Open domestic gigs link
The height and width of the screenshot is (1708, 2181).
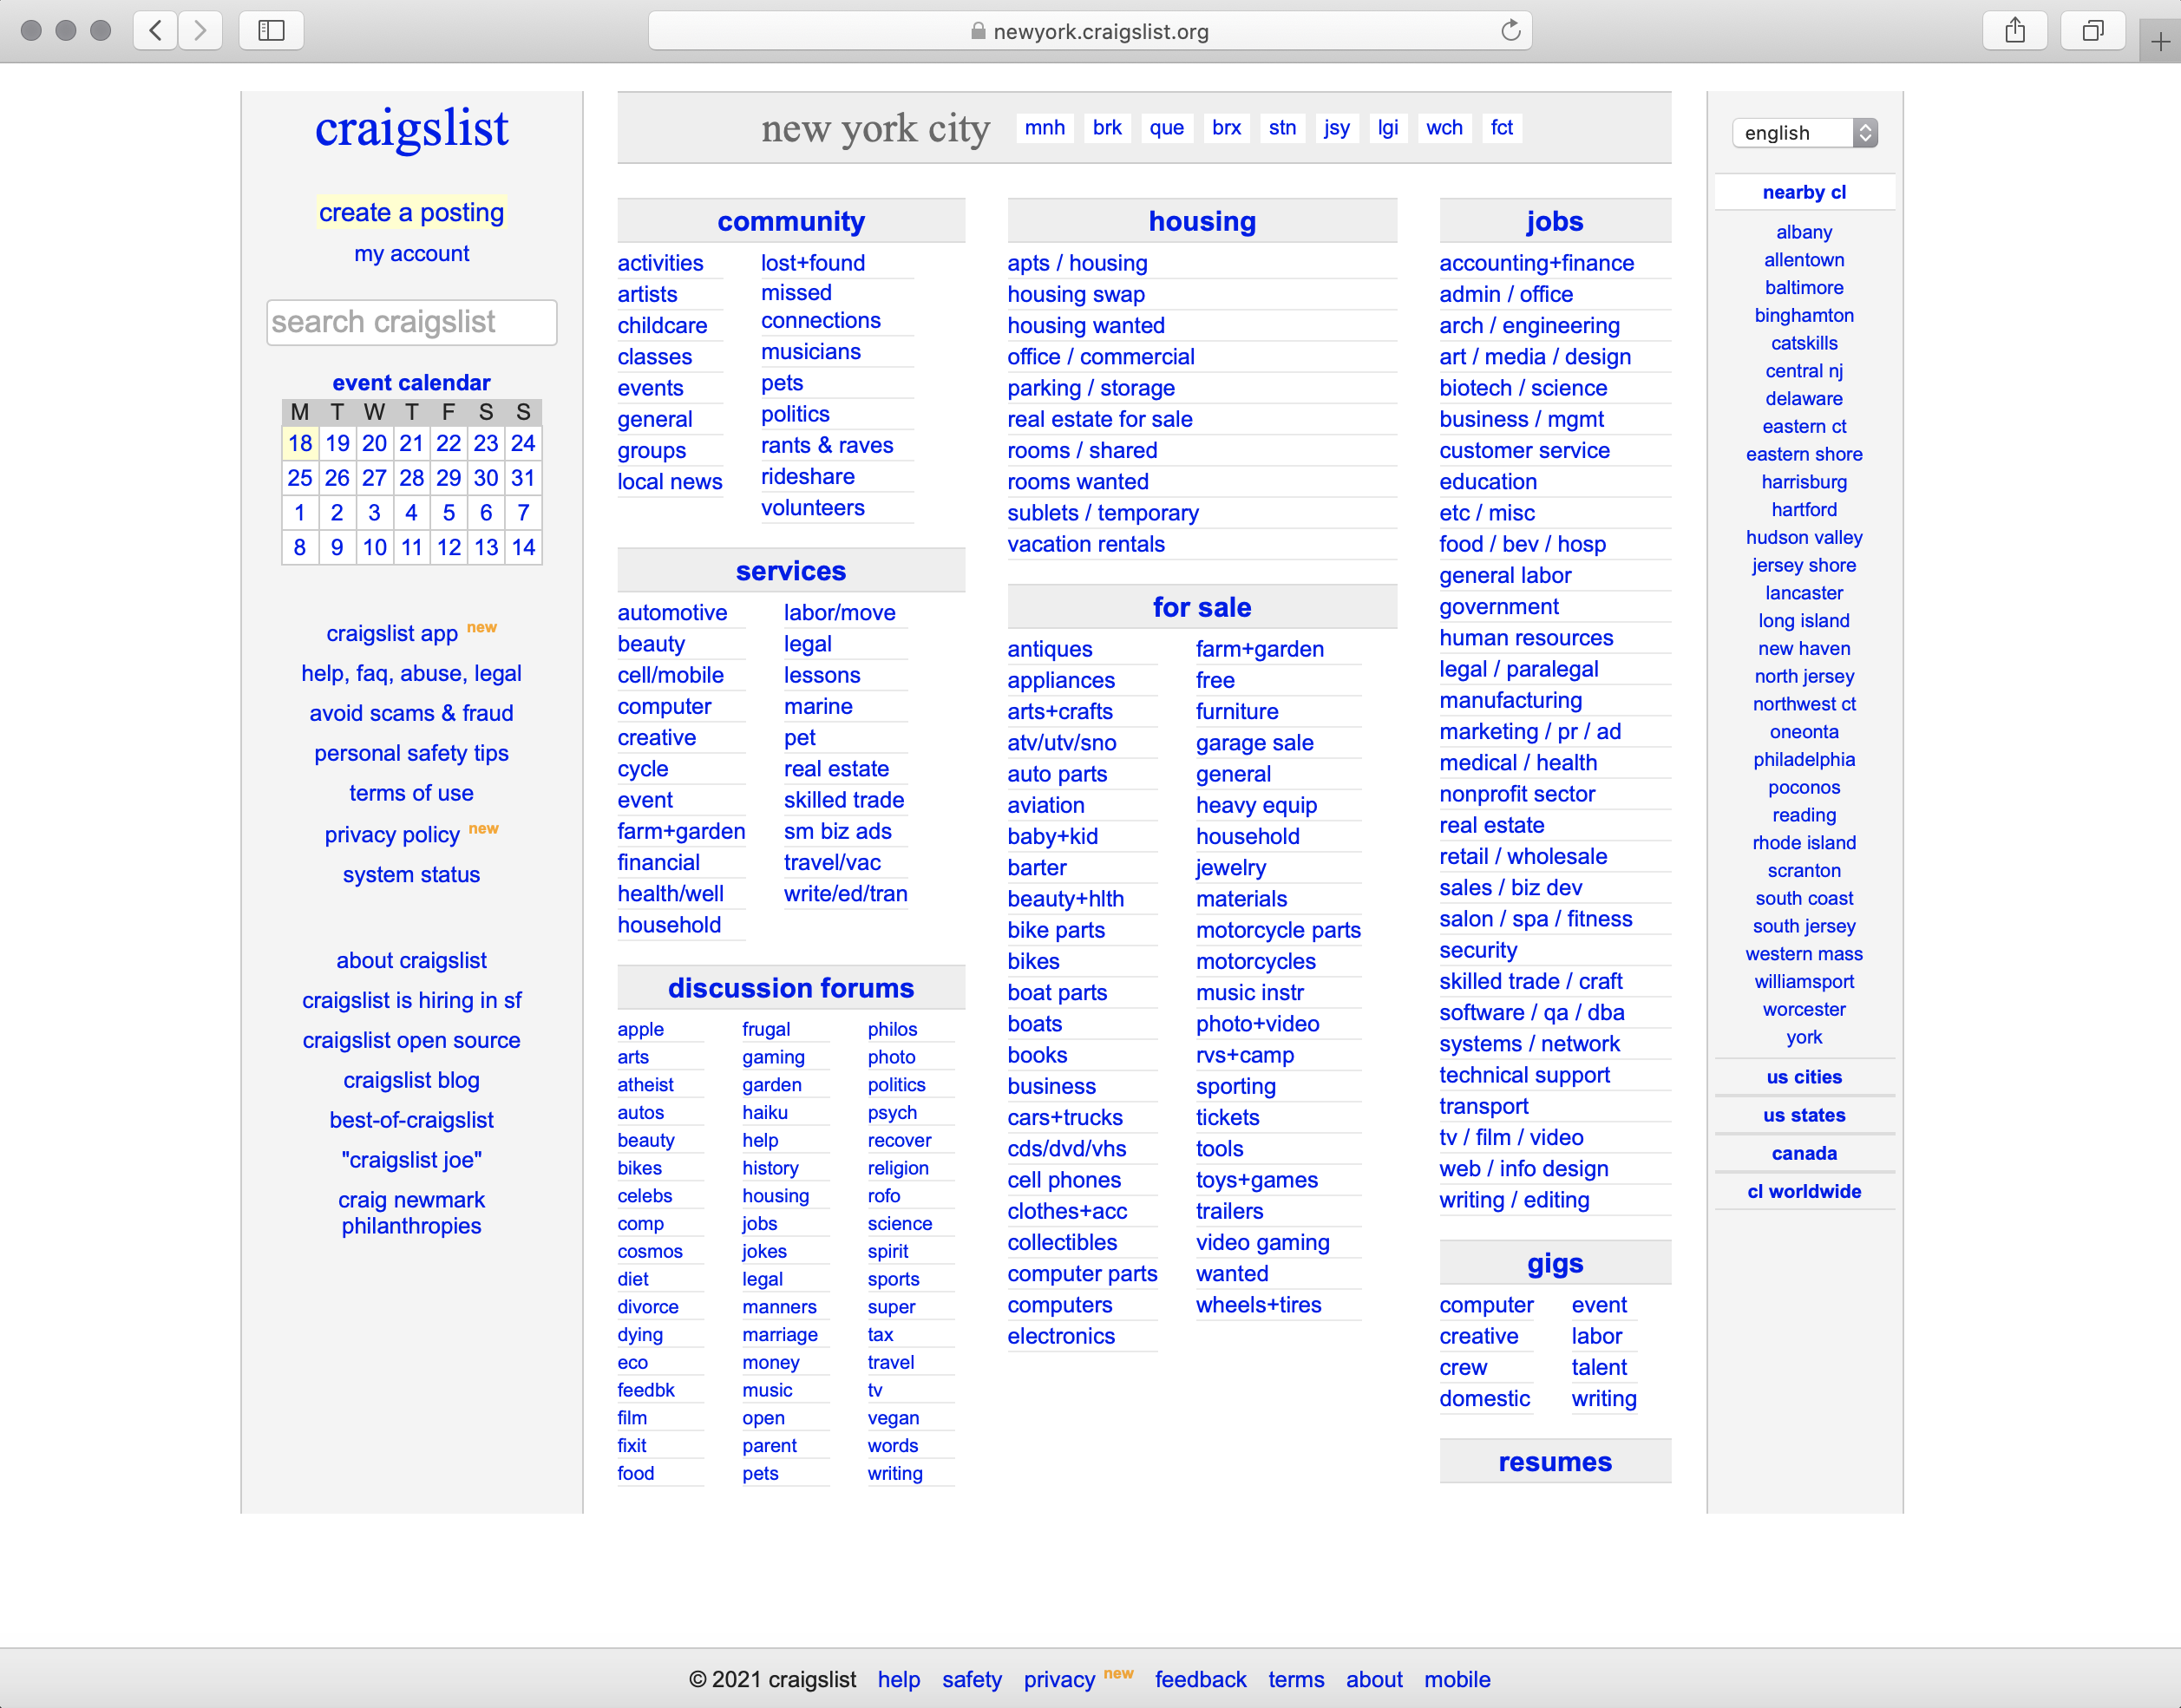pos(1485,1398)
